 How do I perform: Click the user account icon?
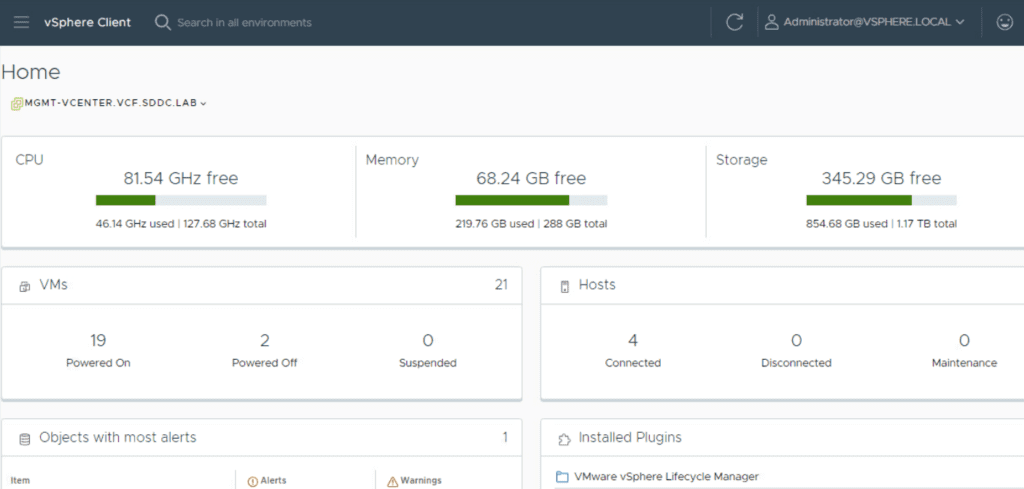click(x=771, y=22)
